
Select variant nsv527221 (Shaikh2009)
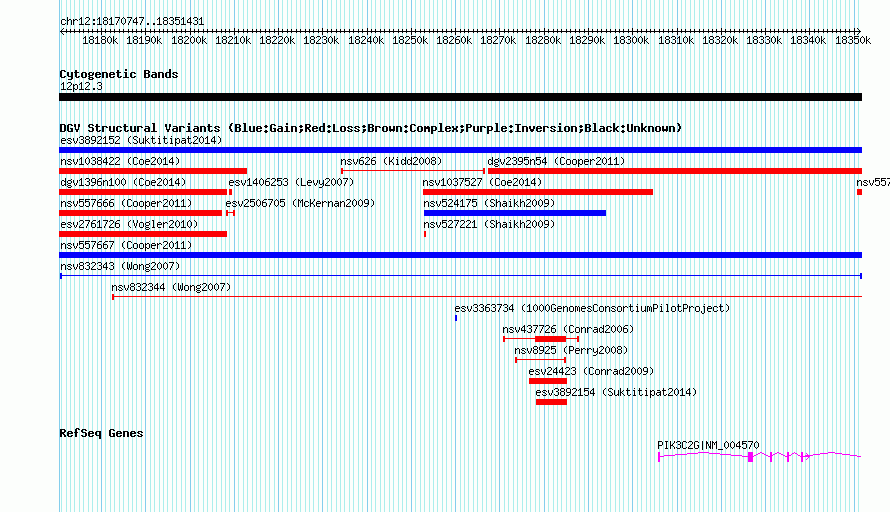coord(489,224)
